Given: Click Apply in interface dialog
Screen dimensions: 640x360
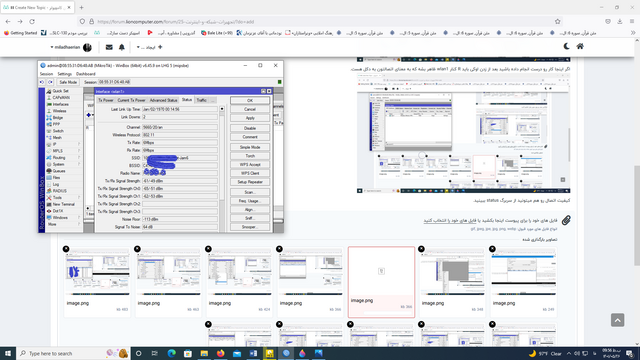Looking at the screenshot, I should [250, 118].
